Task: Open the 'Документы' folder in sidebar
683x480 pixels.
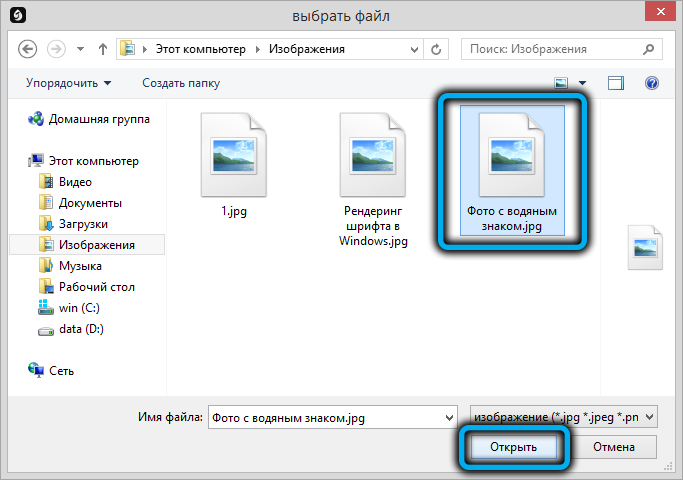Action: 90,203
